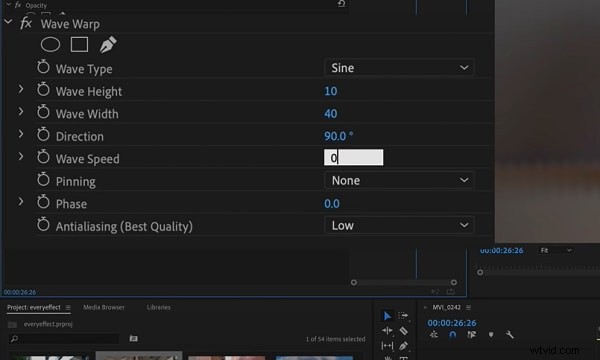Viewport: 600px width, 360px height.
Task: Collapse the Wave Warp effect section
Action: (8, 22)
